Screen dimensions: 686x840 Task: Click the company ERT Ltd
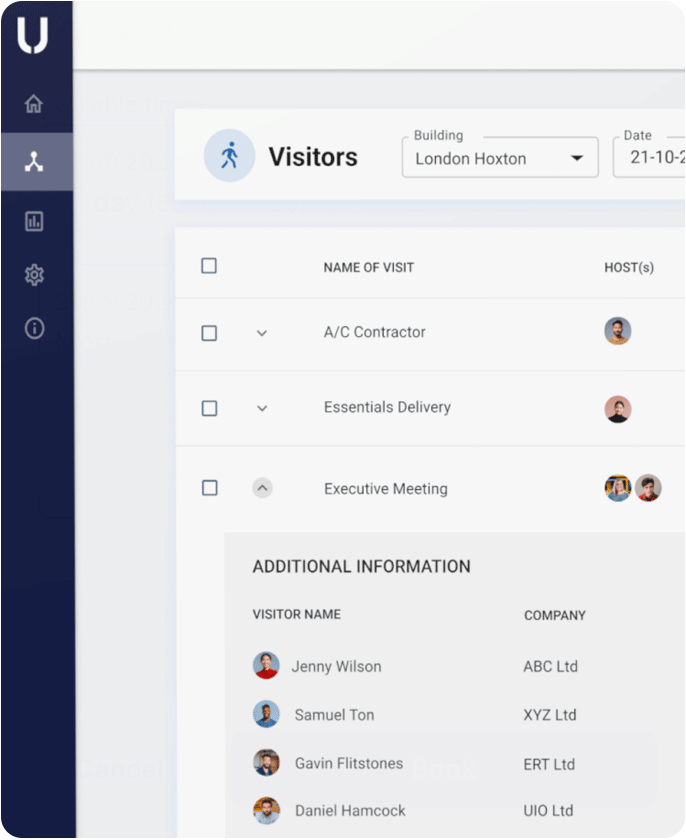pyautogui.click(x=549, y=764)
